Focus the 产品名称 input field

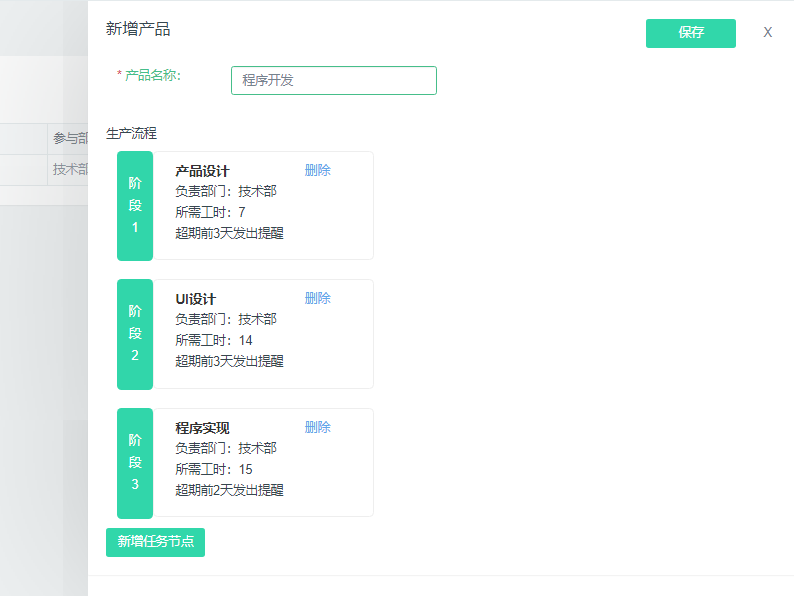pyautogui.click(x=333, y=81)
